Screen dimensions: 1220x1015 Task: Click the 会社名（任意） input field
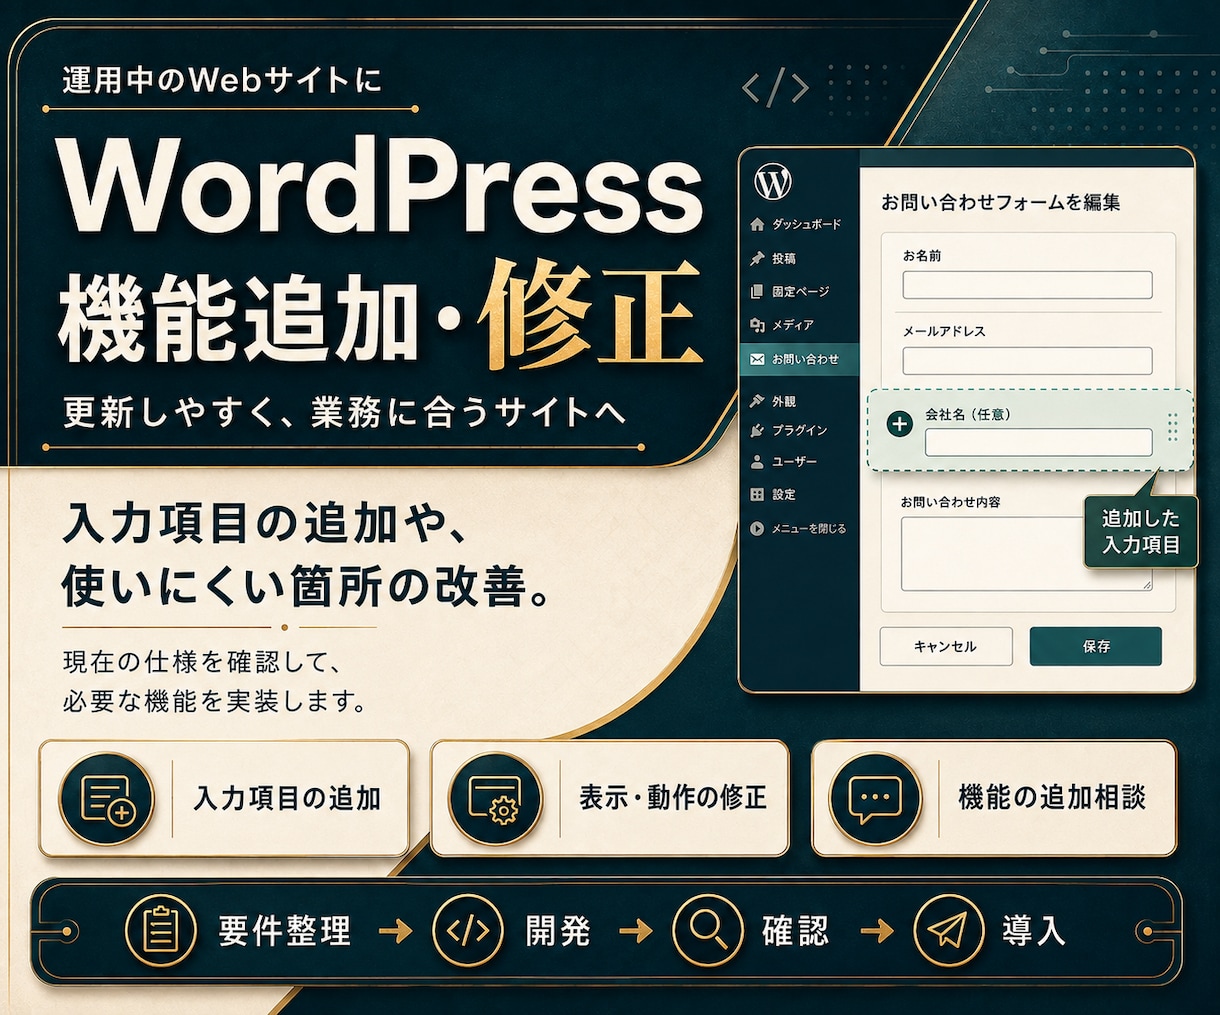(x=1038, y=442)
